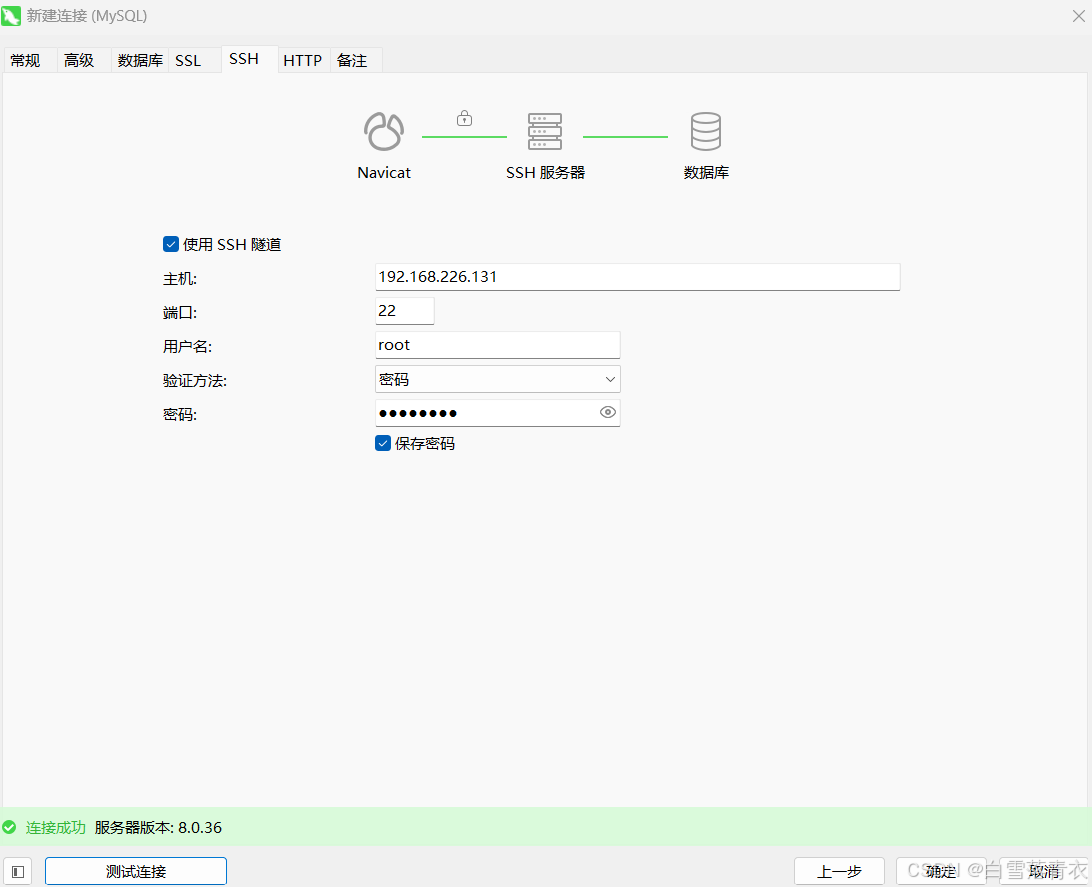The width and height of the screenshot is (1092, 887).
Task: Uncheck the 保存密码 checkbox
Action: click(383, 443)
